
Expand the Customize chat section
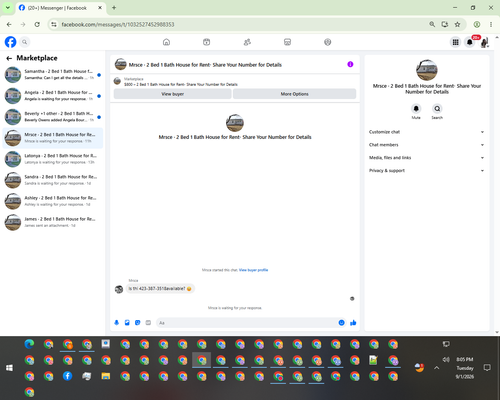coord(427,132)
